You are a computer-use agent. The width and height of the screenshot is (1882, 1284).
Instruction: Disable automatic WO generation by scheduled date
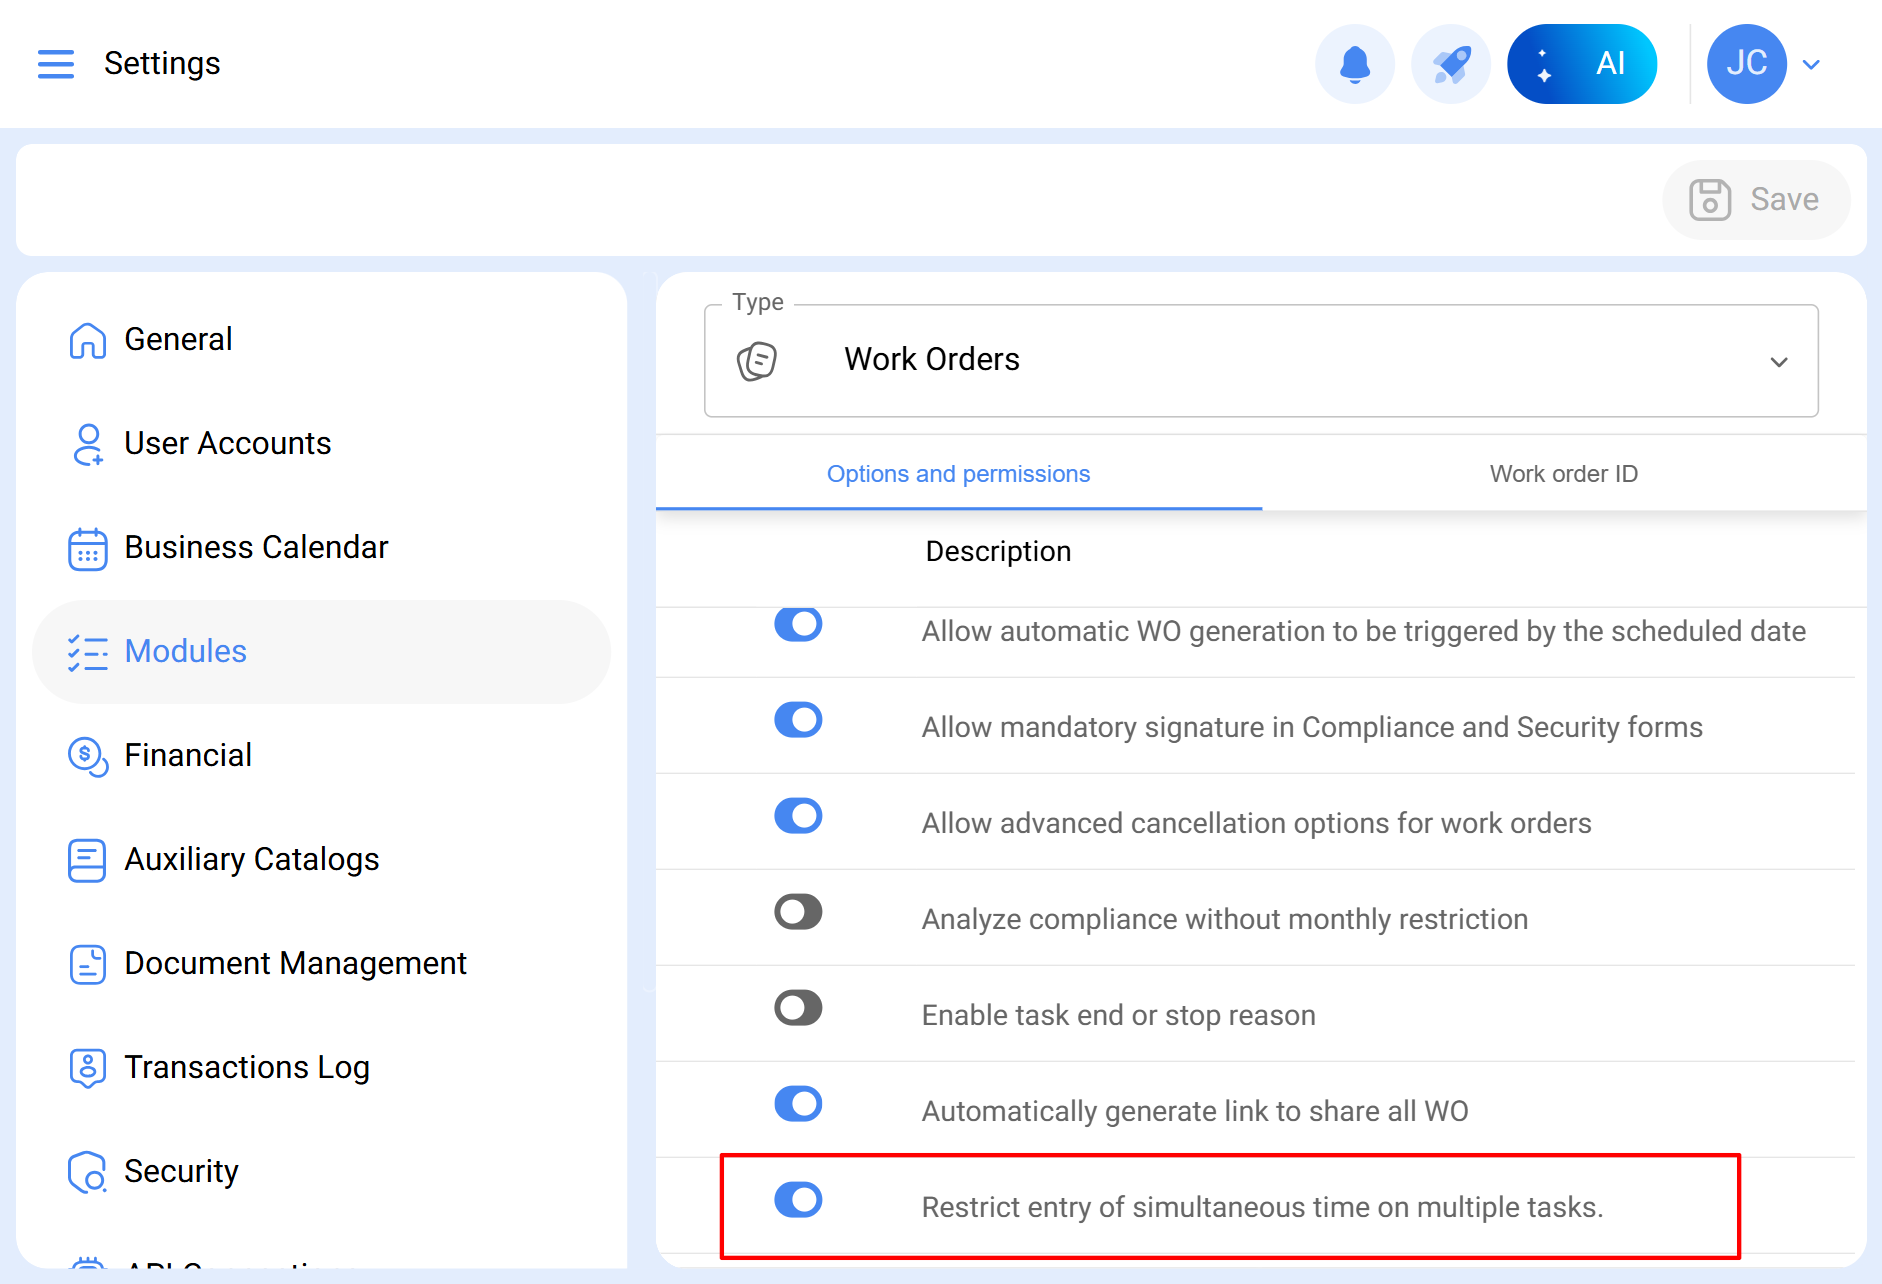tap(798, 625)
